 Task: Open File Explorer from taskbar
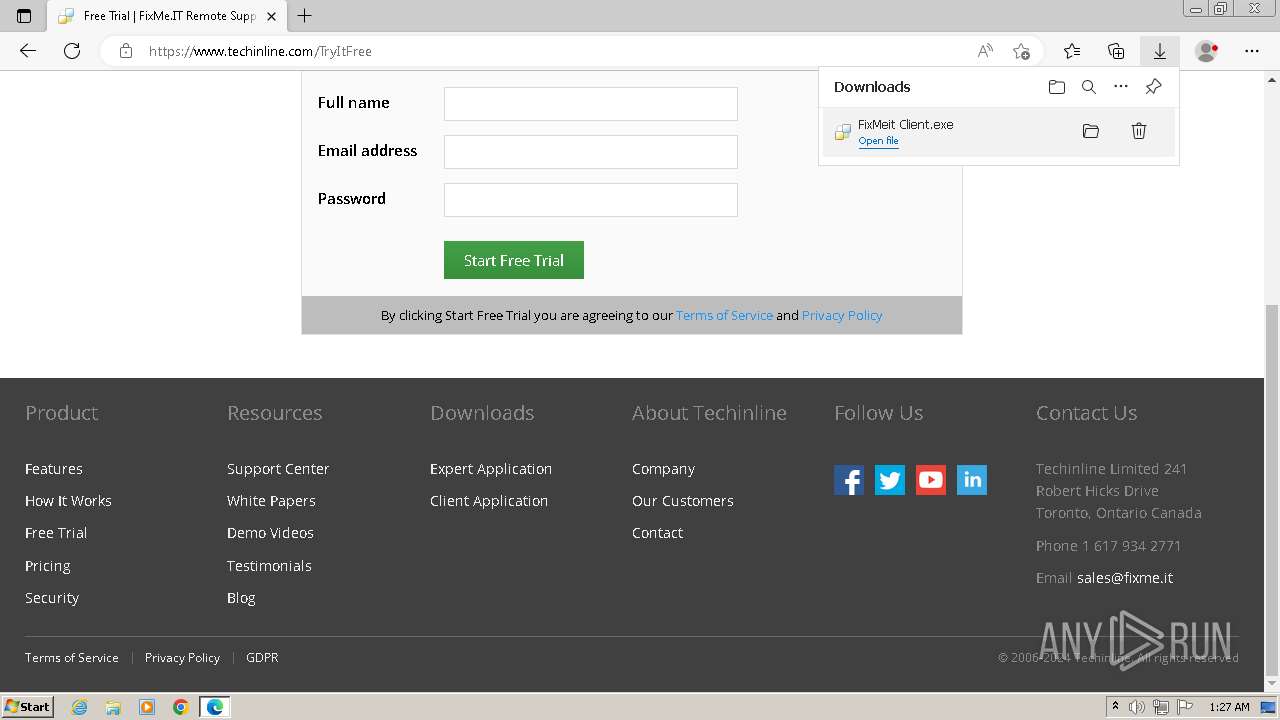[x=113, y=707]
